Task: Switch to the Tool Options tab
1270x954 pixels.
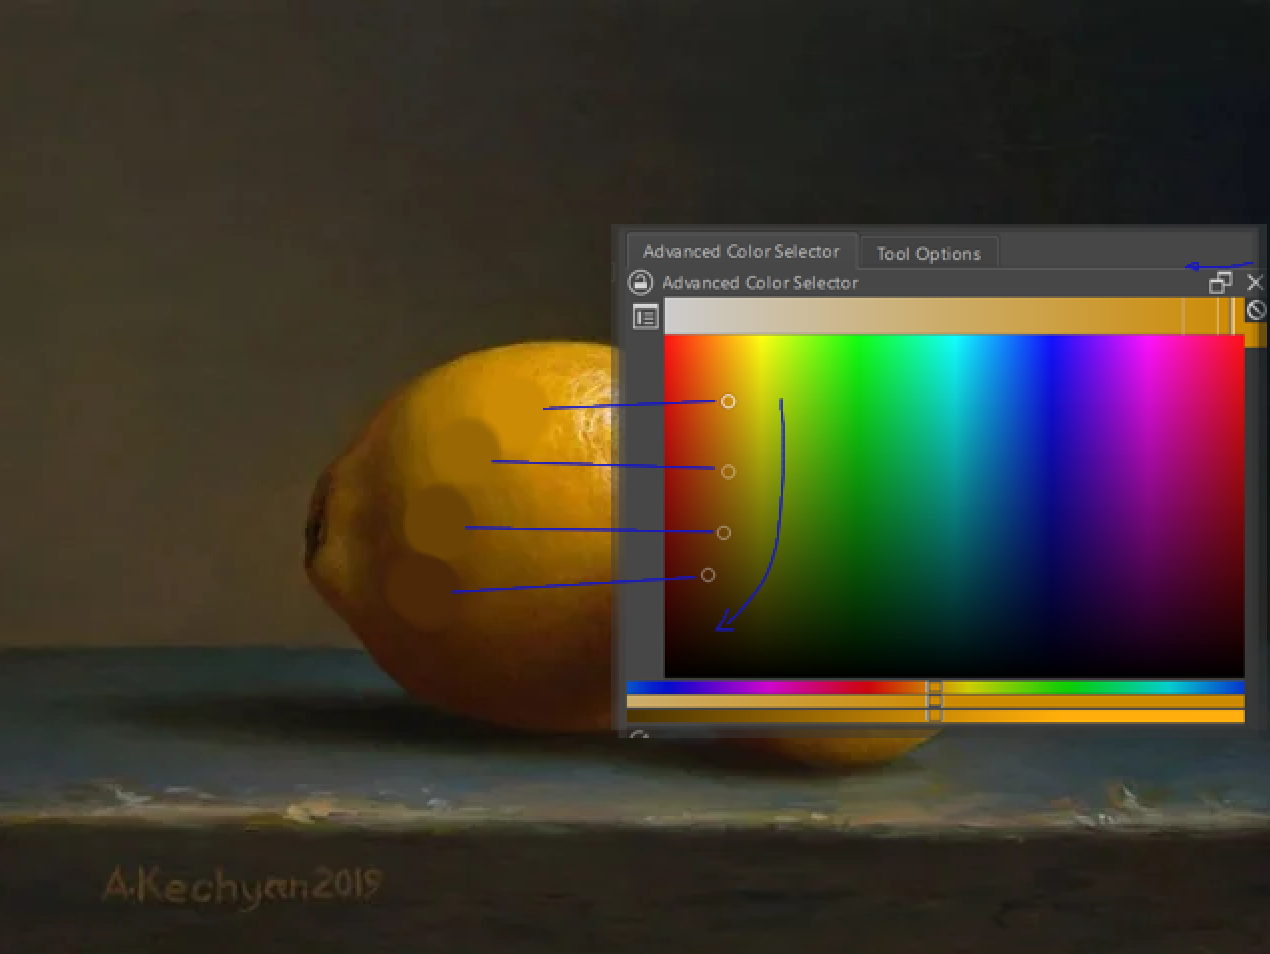Action: tap(928, 253)
